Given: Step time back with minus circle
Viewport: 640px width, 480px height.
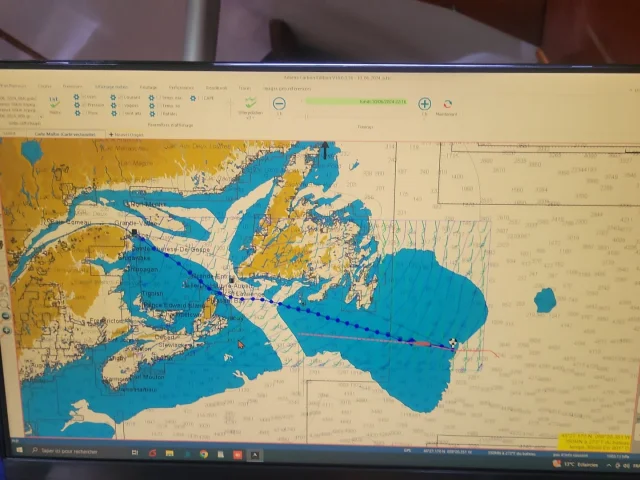Looking at the screenshot, I should tap(279, 103).
